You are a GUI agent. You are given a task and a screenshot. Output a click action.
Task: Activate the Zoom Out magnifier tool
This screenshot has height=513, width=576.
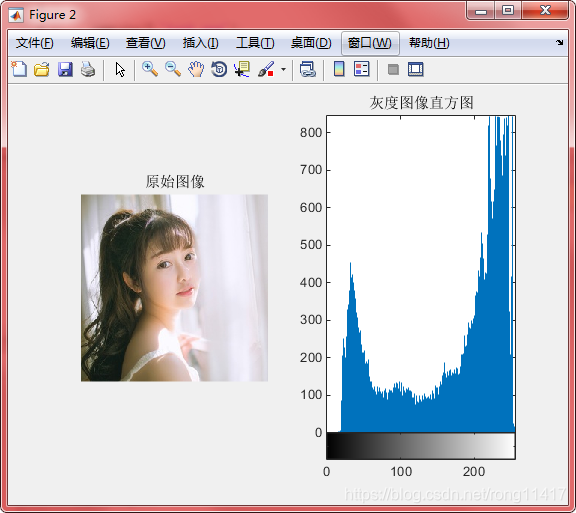[x=173, y=69]
